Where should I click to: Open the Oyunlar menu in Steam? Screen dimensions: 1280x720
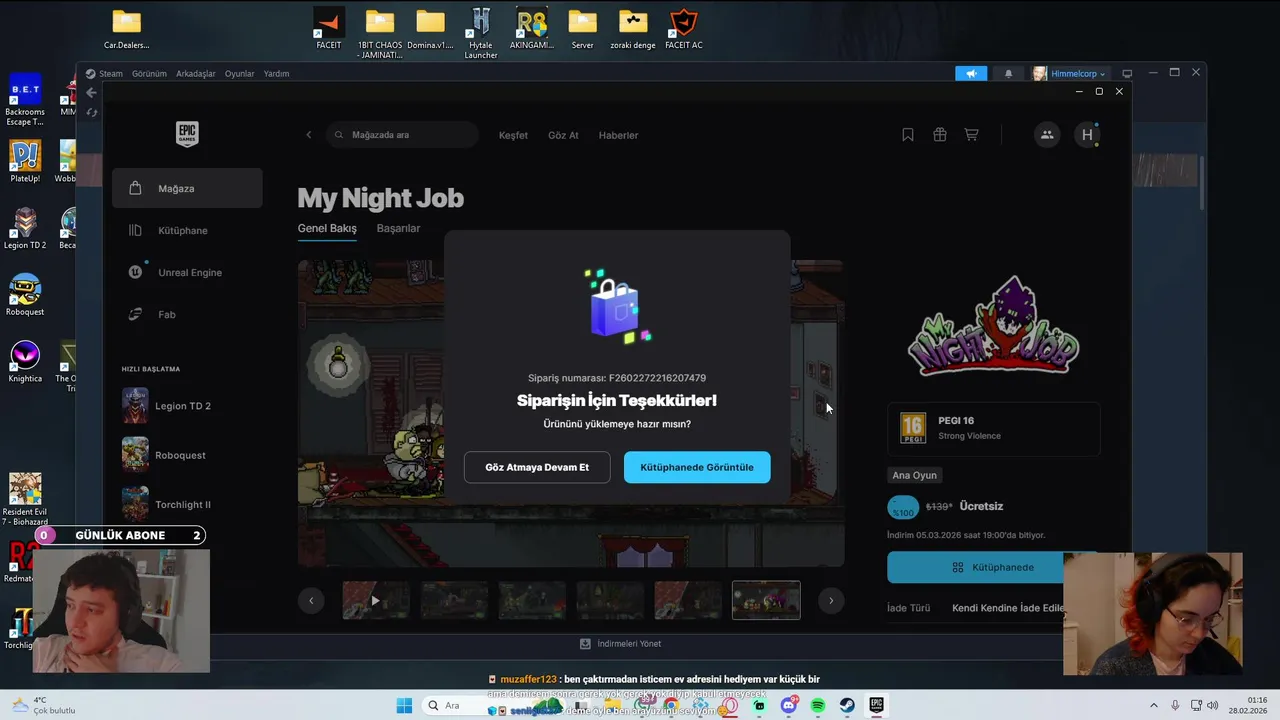(240, 73)
